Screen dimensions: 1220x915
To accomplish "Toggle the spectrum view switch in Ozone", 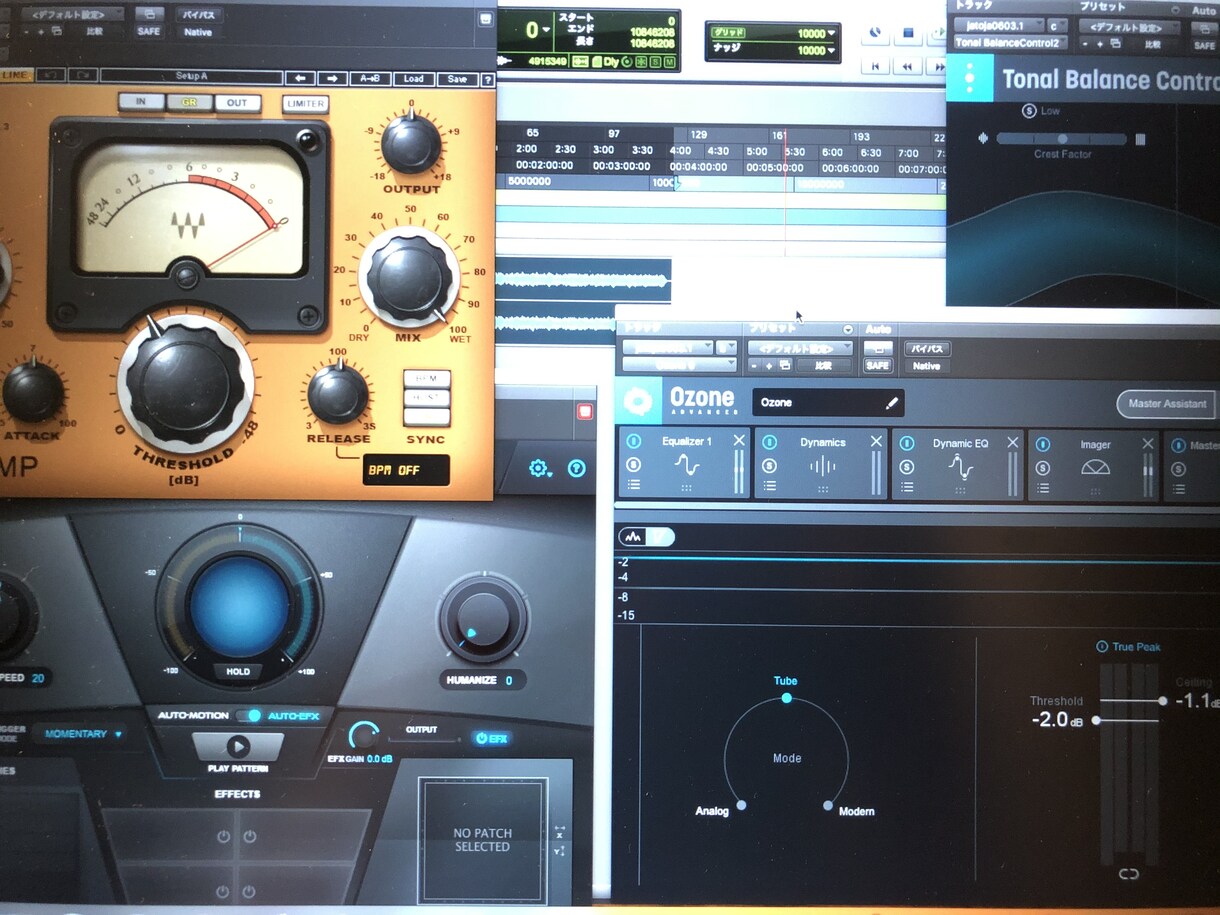I will pyautogui.click(x=646, y=537).
